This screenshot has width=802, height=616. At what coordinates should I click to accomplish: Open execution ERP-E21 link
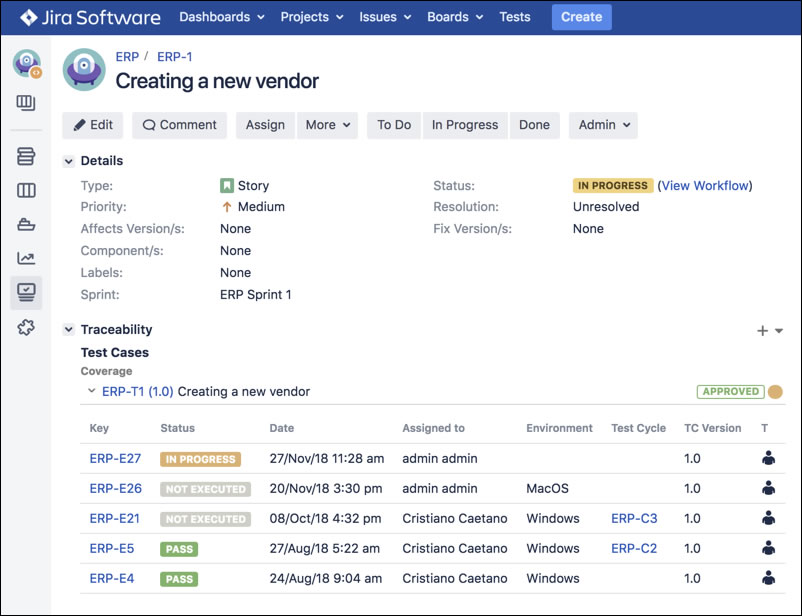(x=115, y=519)
